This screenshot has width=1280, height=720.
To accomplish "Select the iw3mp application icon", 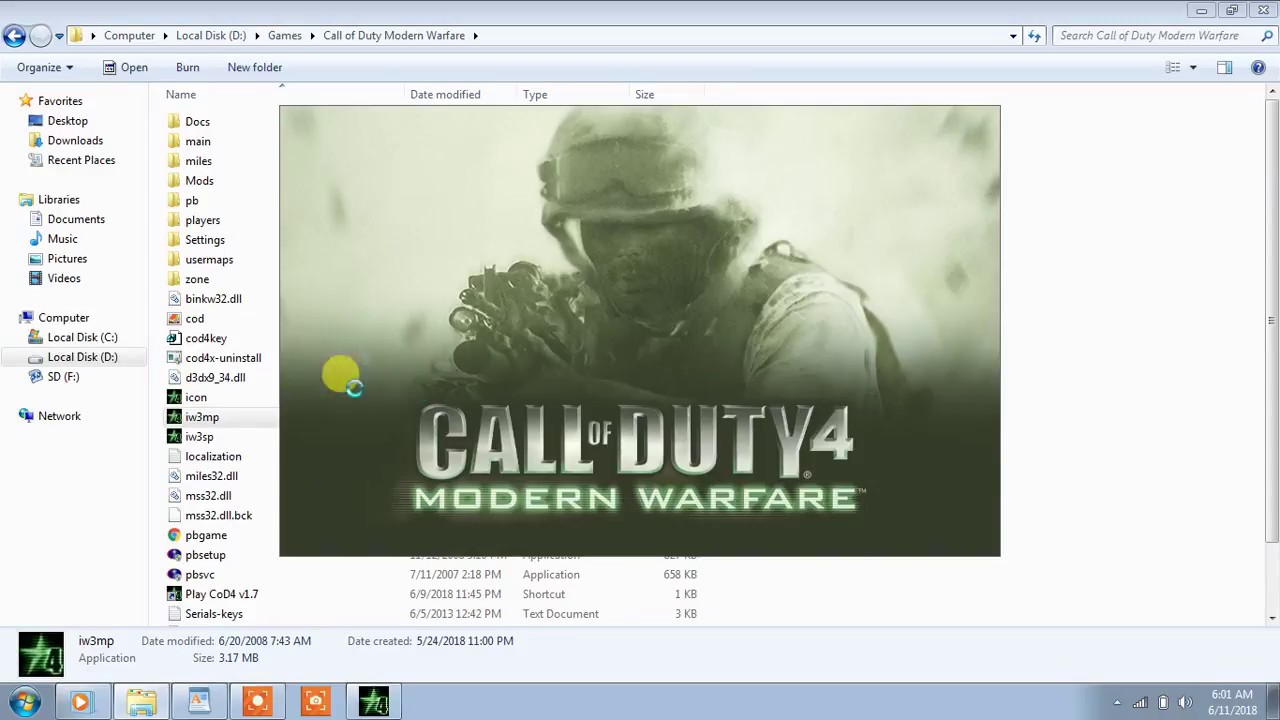I will [x=174, y=417].
